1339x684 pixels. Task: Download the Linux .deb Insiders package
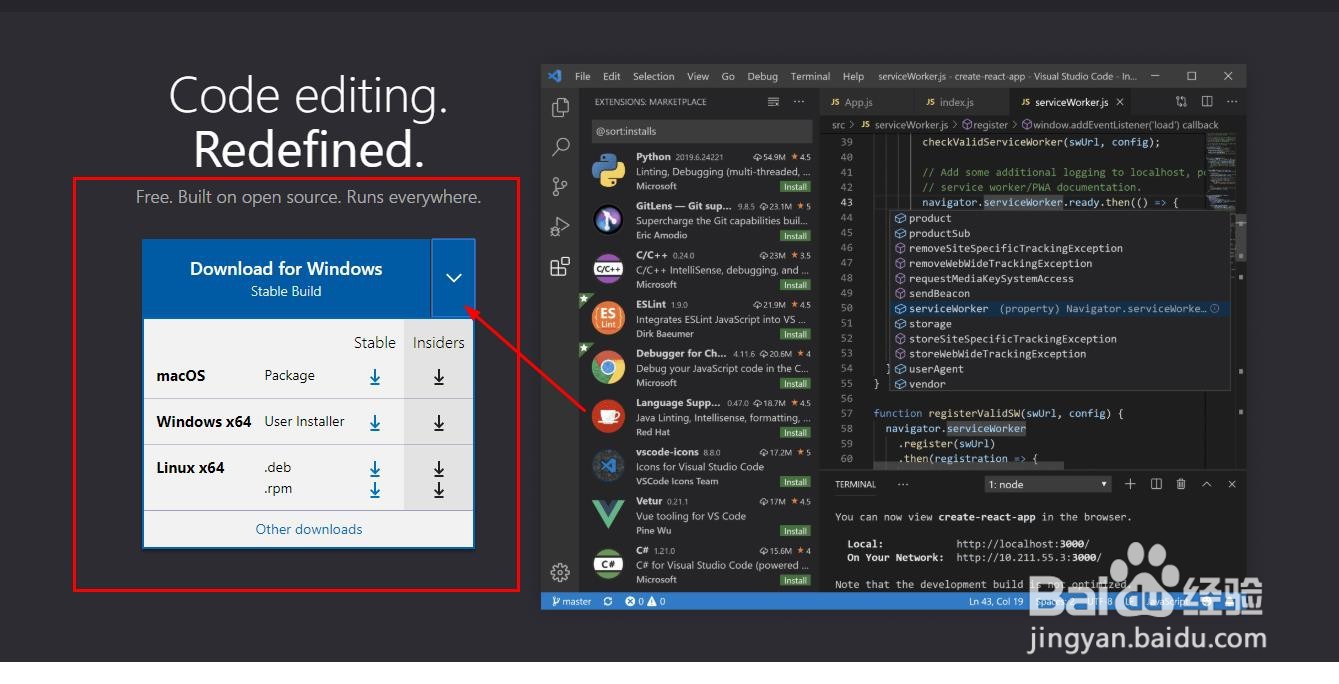point(439,468)
